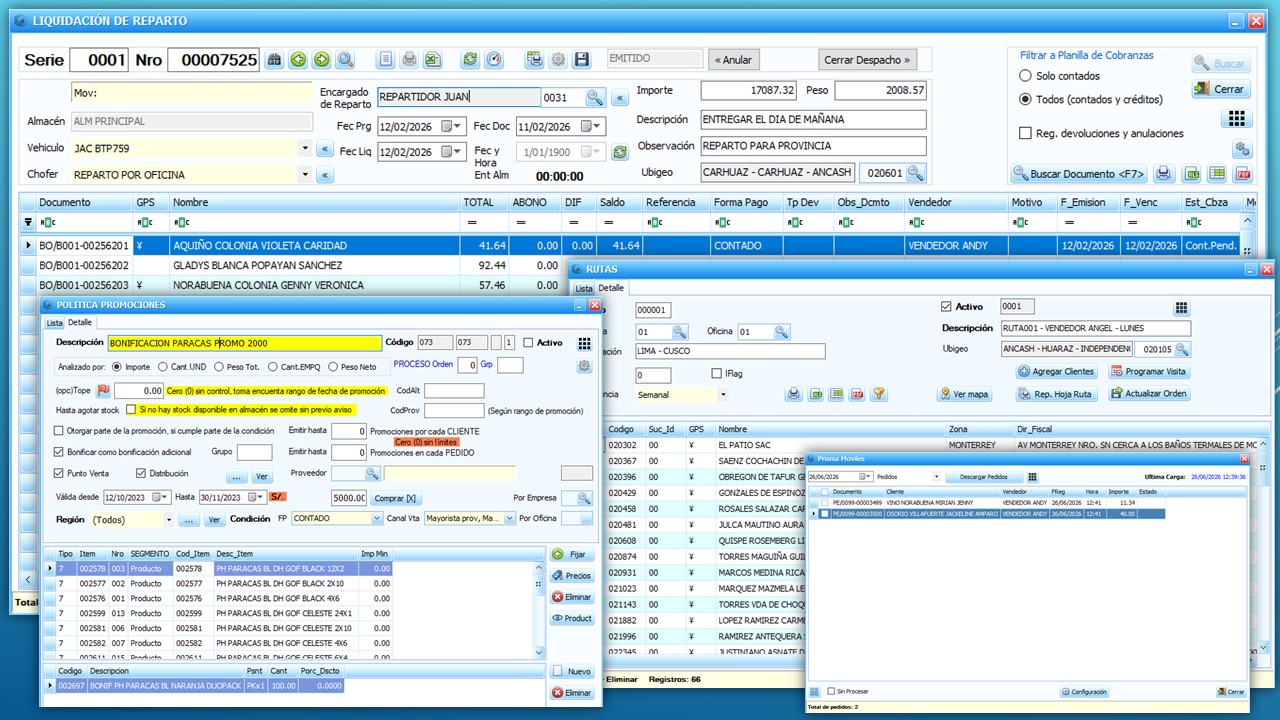Switch to Lista tab in Politica Promociones
The height and width of the screenshot is (720, 1280).
[54, 323]
